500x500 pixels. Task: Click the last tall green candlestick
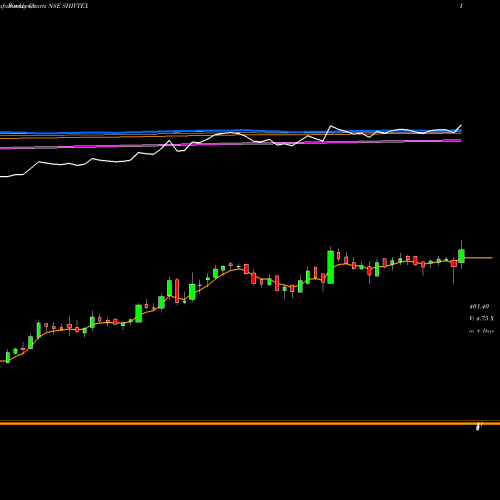[x=461, y=256]
